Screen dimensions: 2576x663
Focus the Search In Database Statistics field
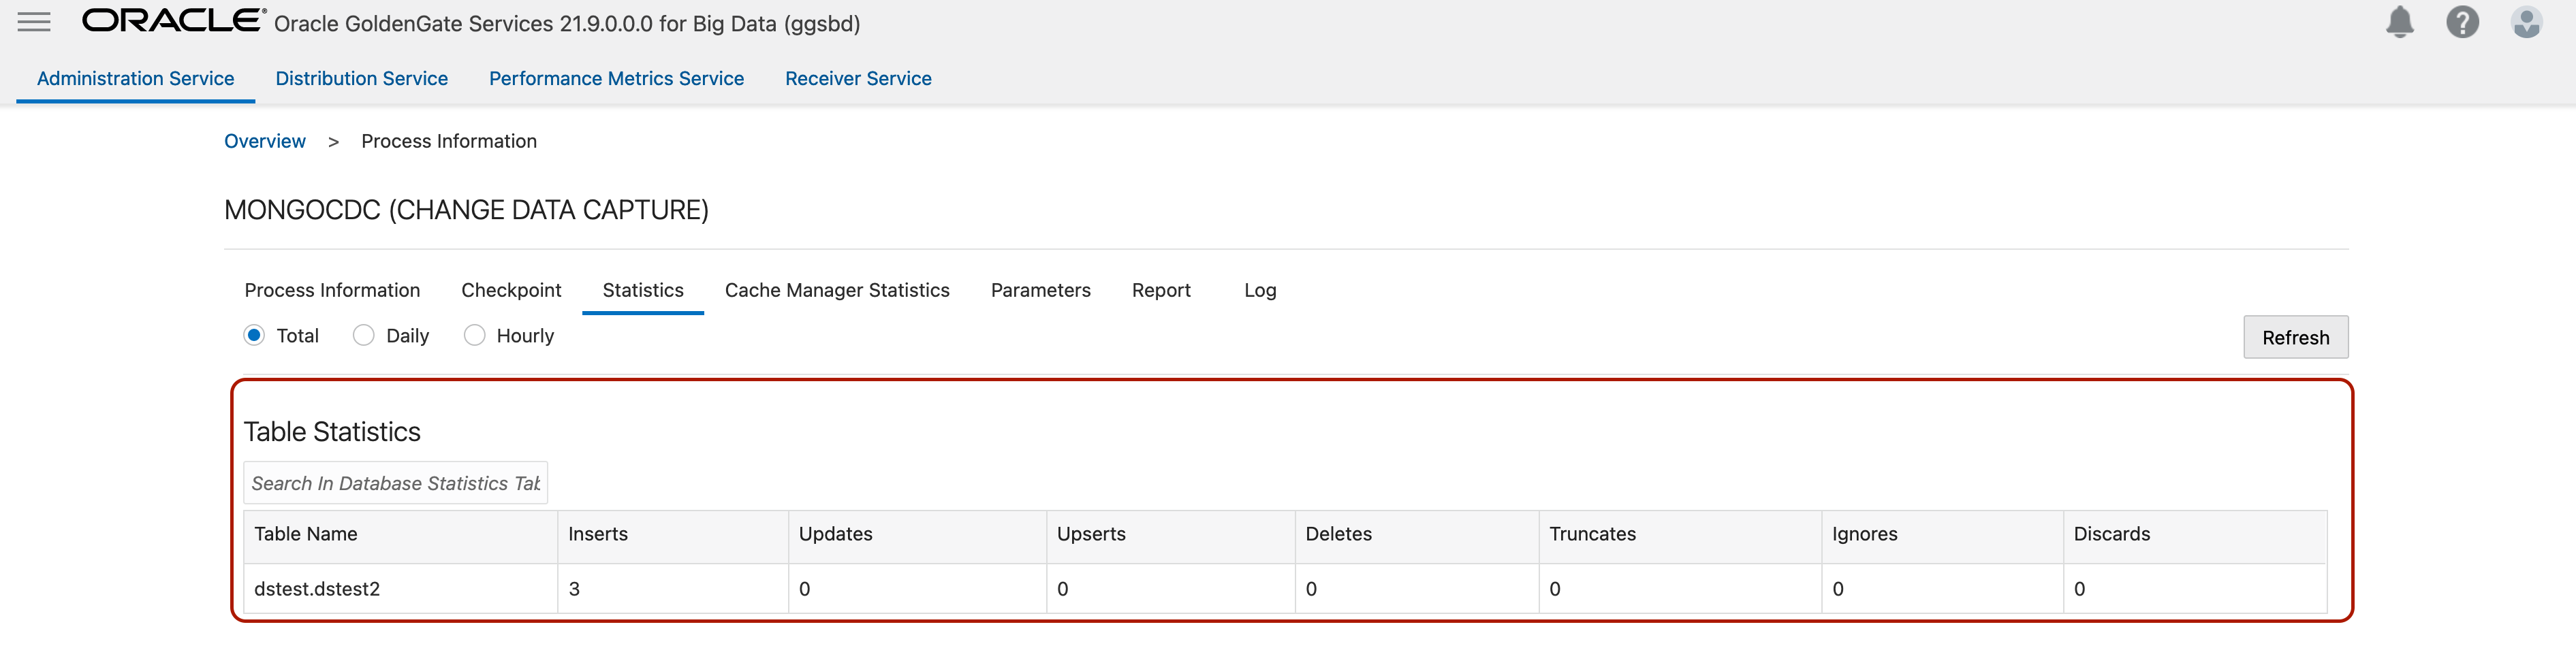click(395, 484)
